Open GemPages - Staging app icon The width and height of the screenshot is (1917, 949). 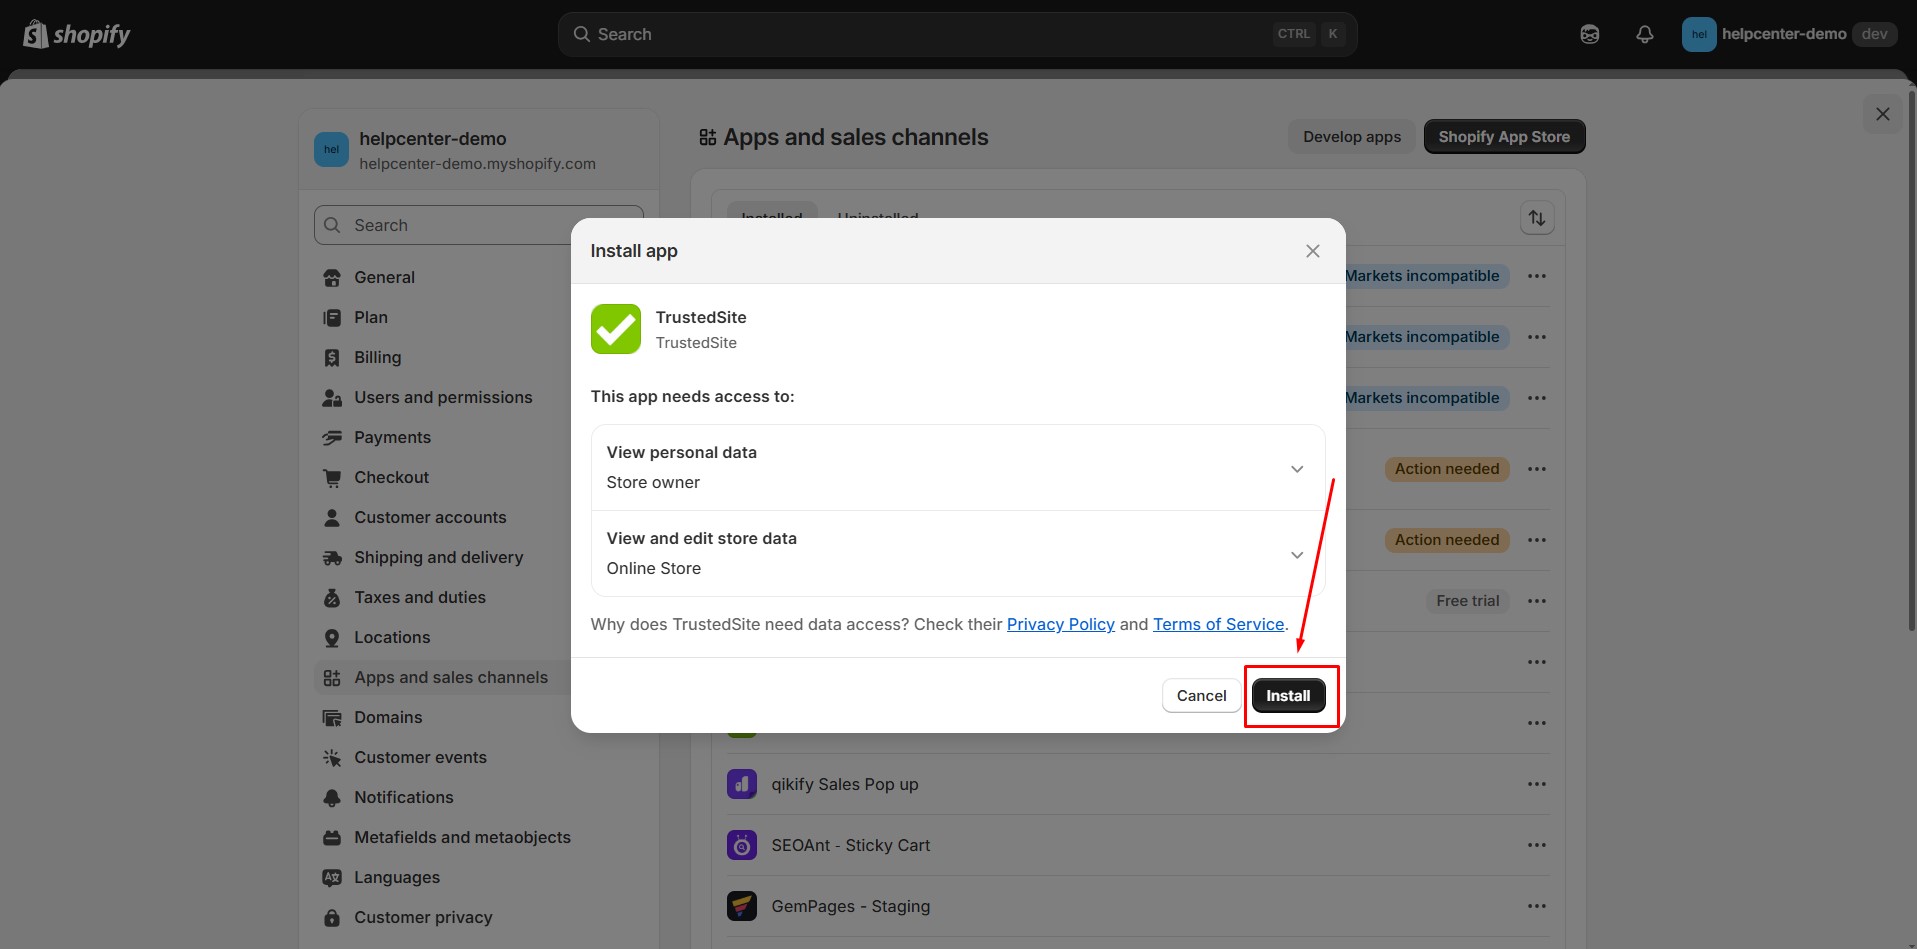click(741, 906)
